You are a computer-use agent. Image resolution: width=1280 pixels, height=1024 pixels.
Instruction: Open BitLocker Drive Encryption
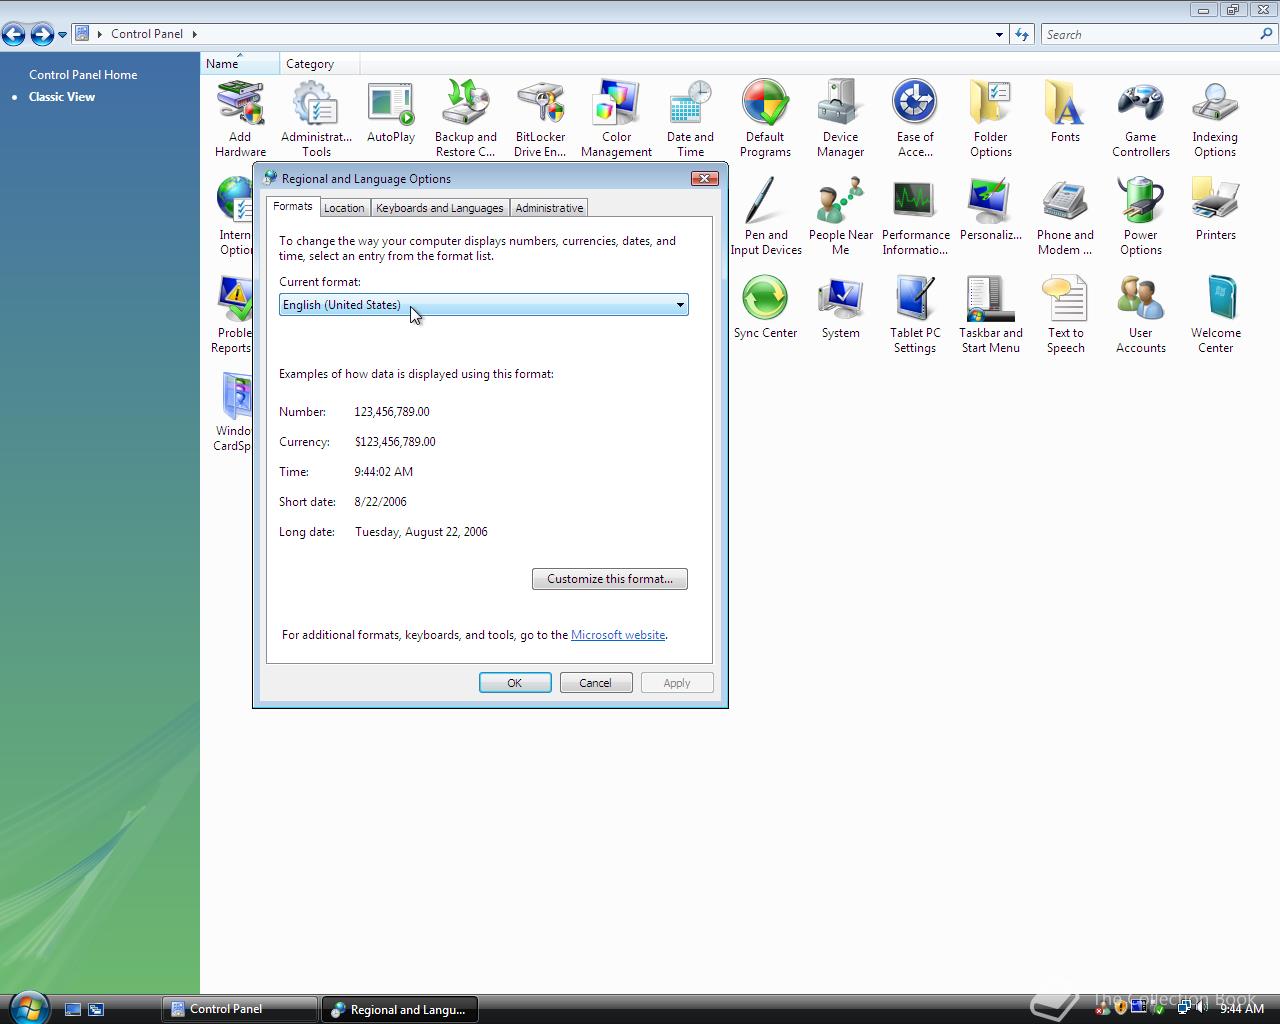point(540,118)
